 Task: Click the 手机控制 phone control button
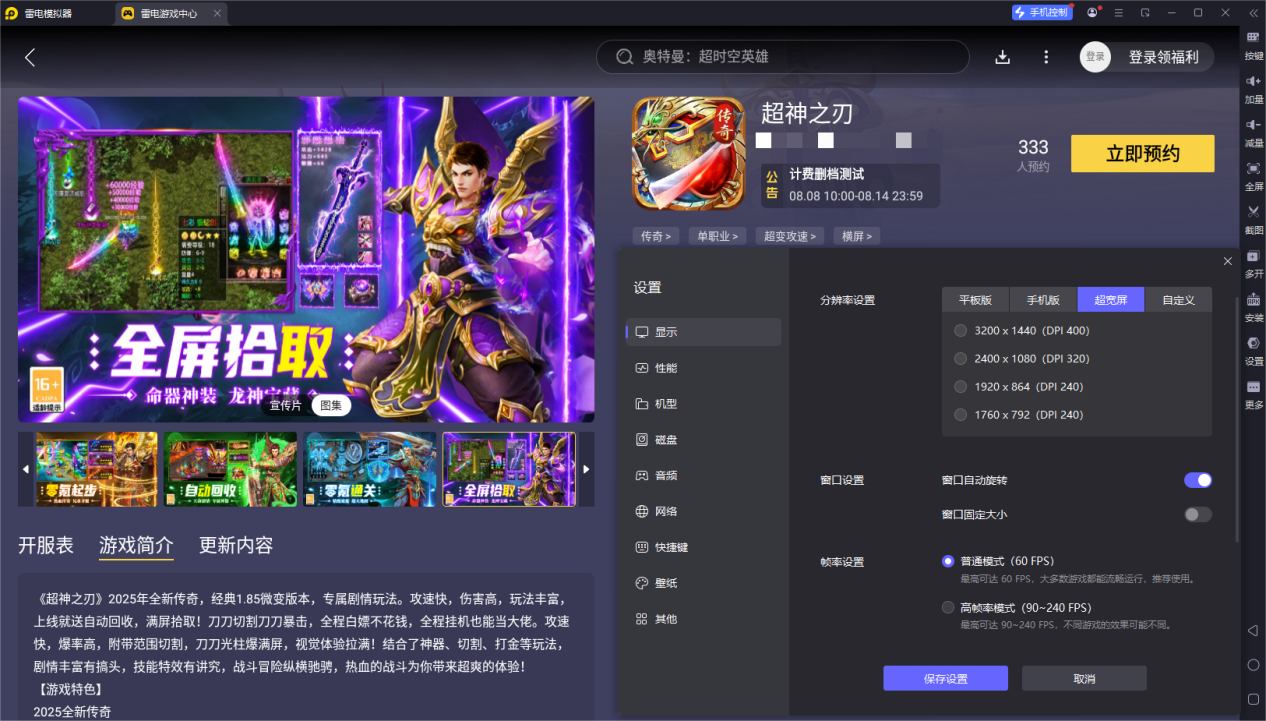tap(1042, 13)
